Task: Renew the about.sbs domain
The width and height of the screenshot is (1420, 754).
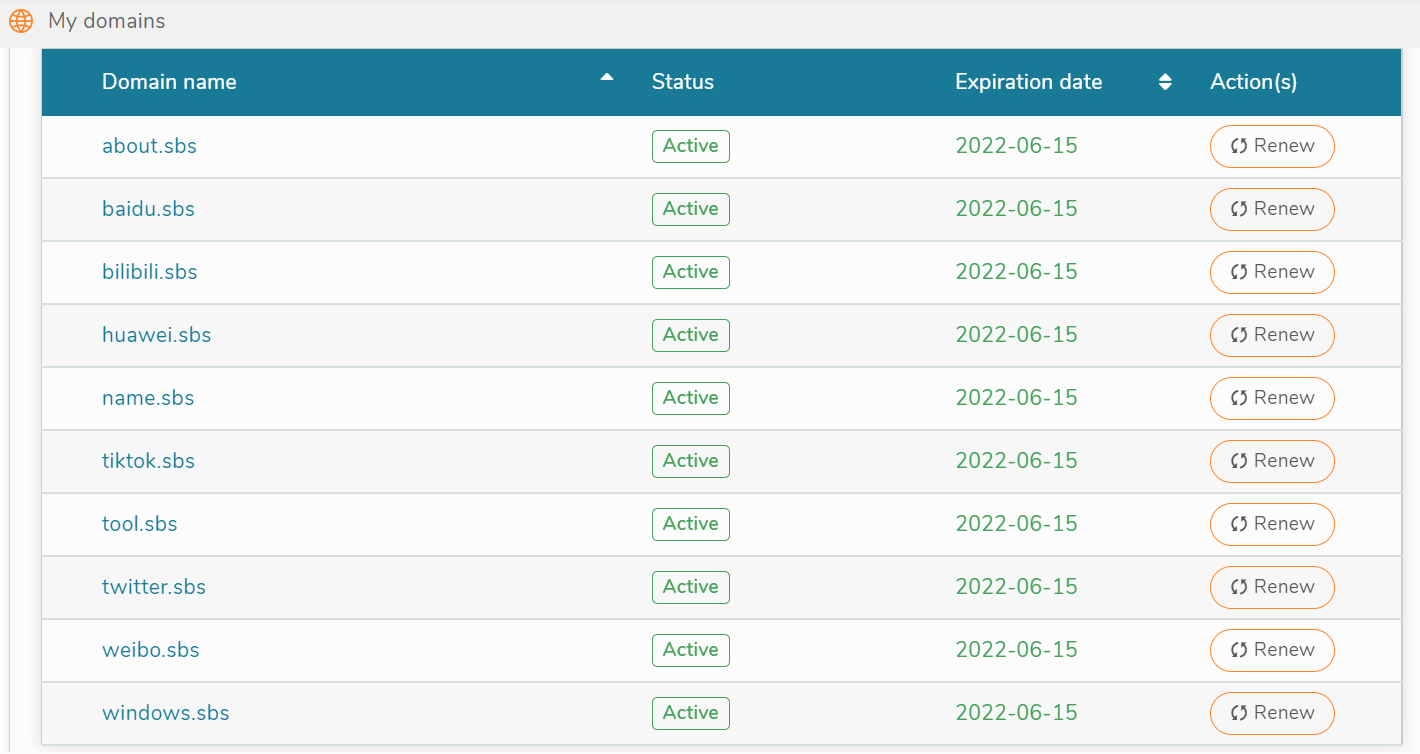Action: pos(1272,146)
